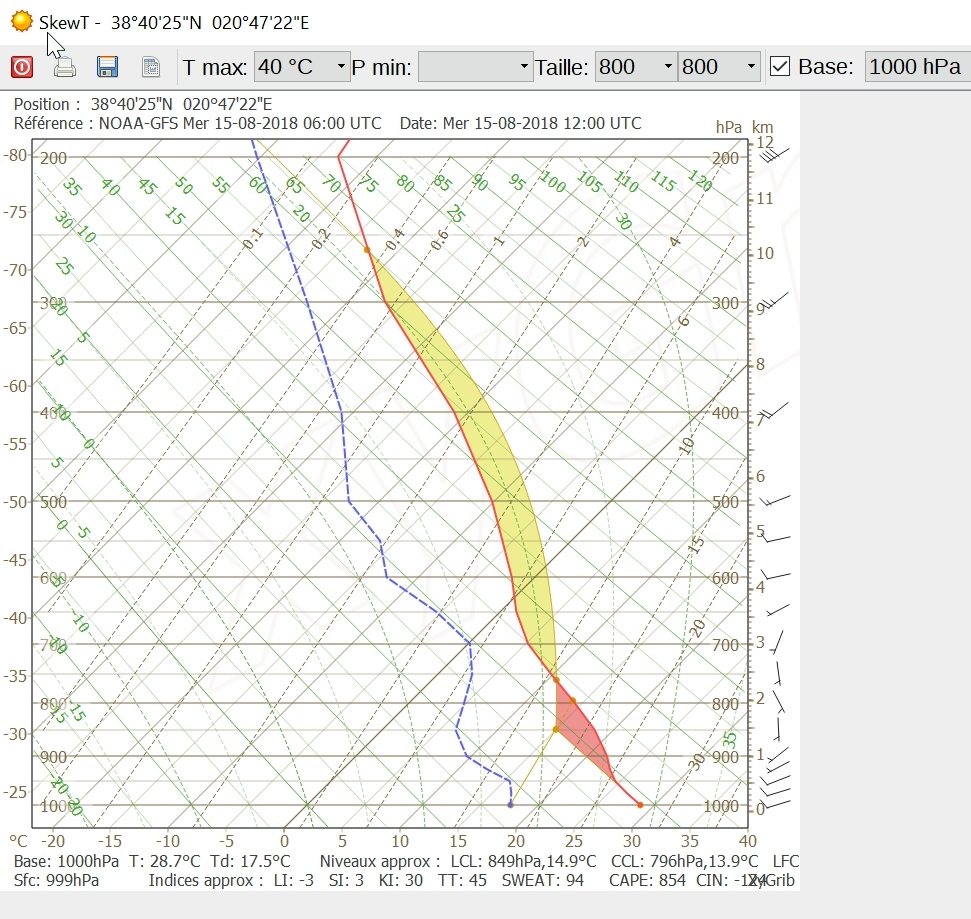
Task: Click the orange equilibrium level point near 10 km
Action: [x=367, y=250]
